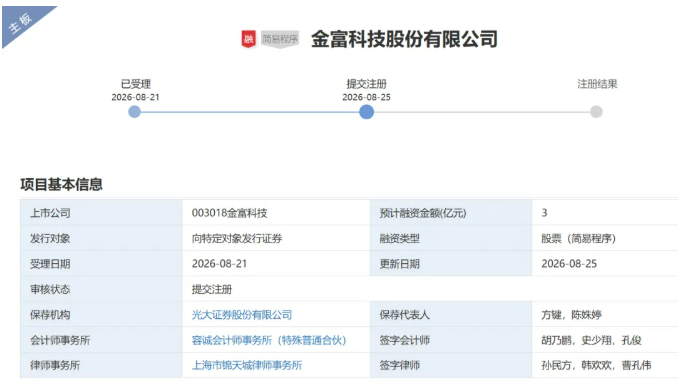Viewport: 683px width, 381px height.
Task: Click the 审核状态 label cell
Action: point(101,290)
